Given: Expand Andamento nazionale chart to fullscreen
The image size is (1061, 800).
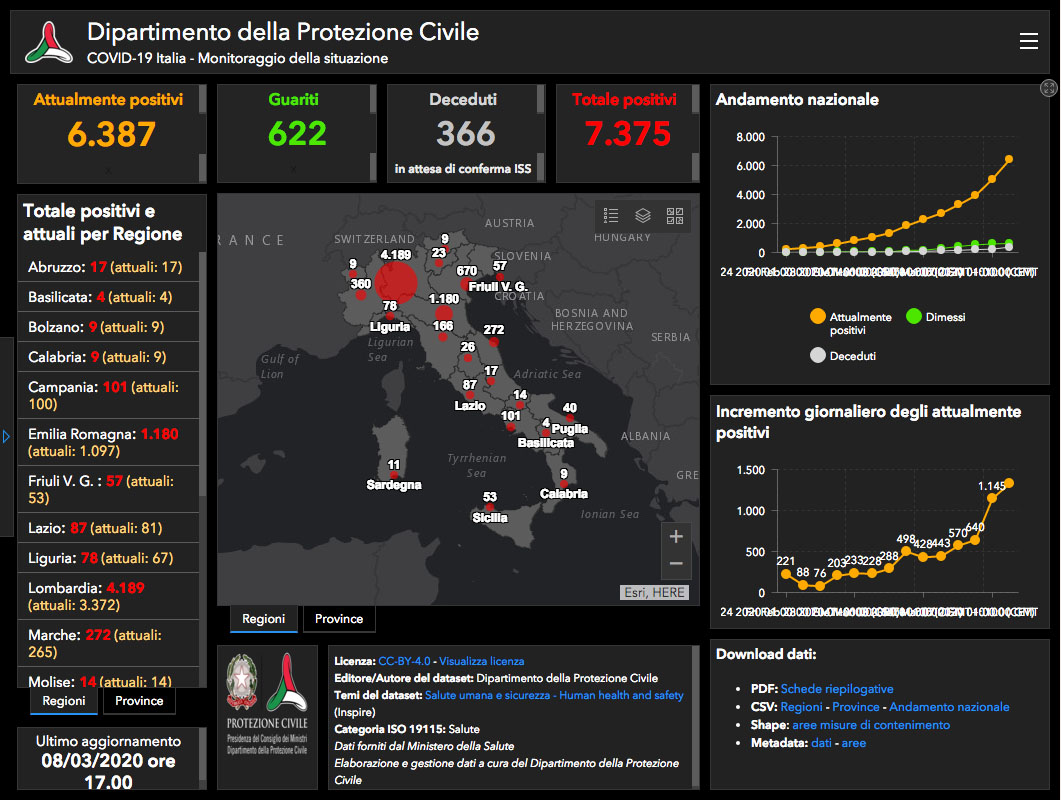Looking at the screenshot, I should [x=1048, y=89].
